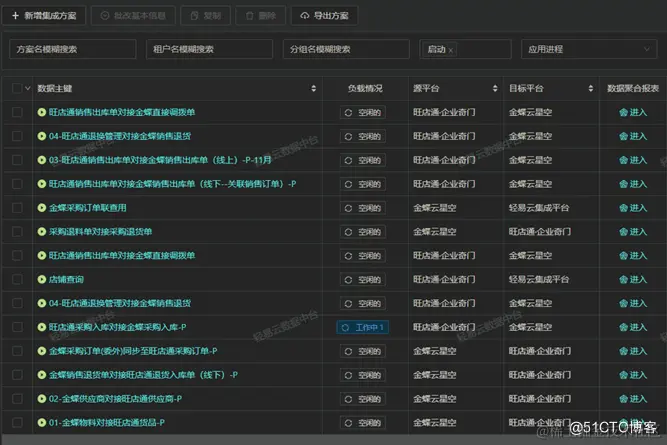The image size is (667, 445).
Task: Open the 采购退料单对接采购退货单 plan
Action: [x=100, y=231]
